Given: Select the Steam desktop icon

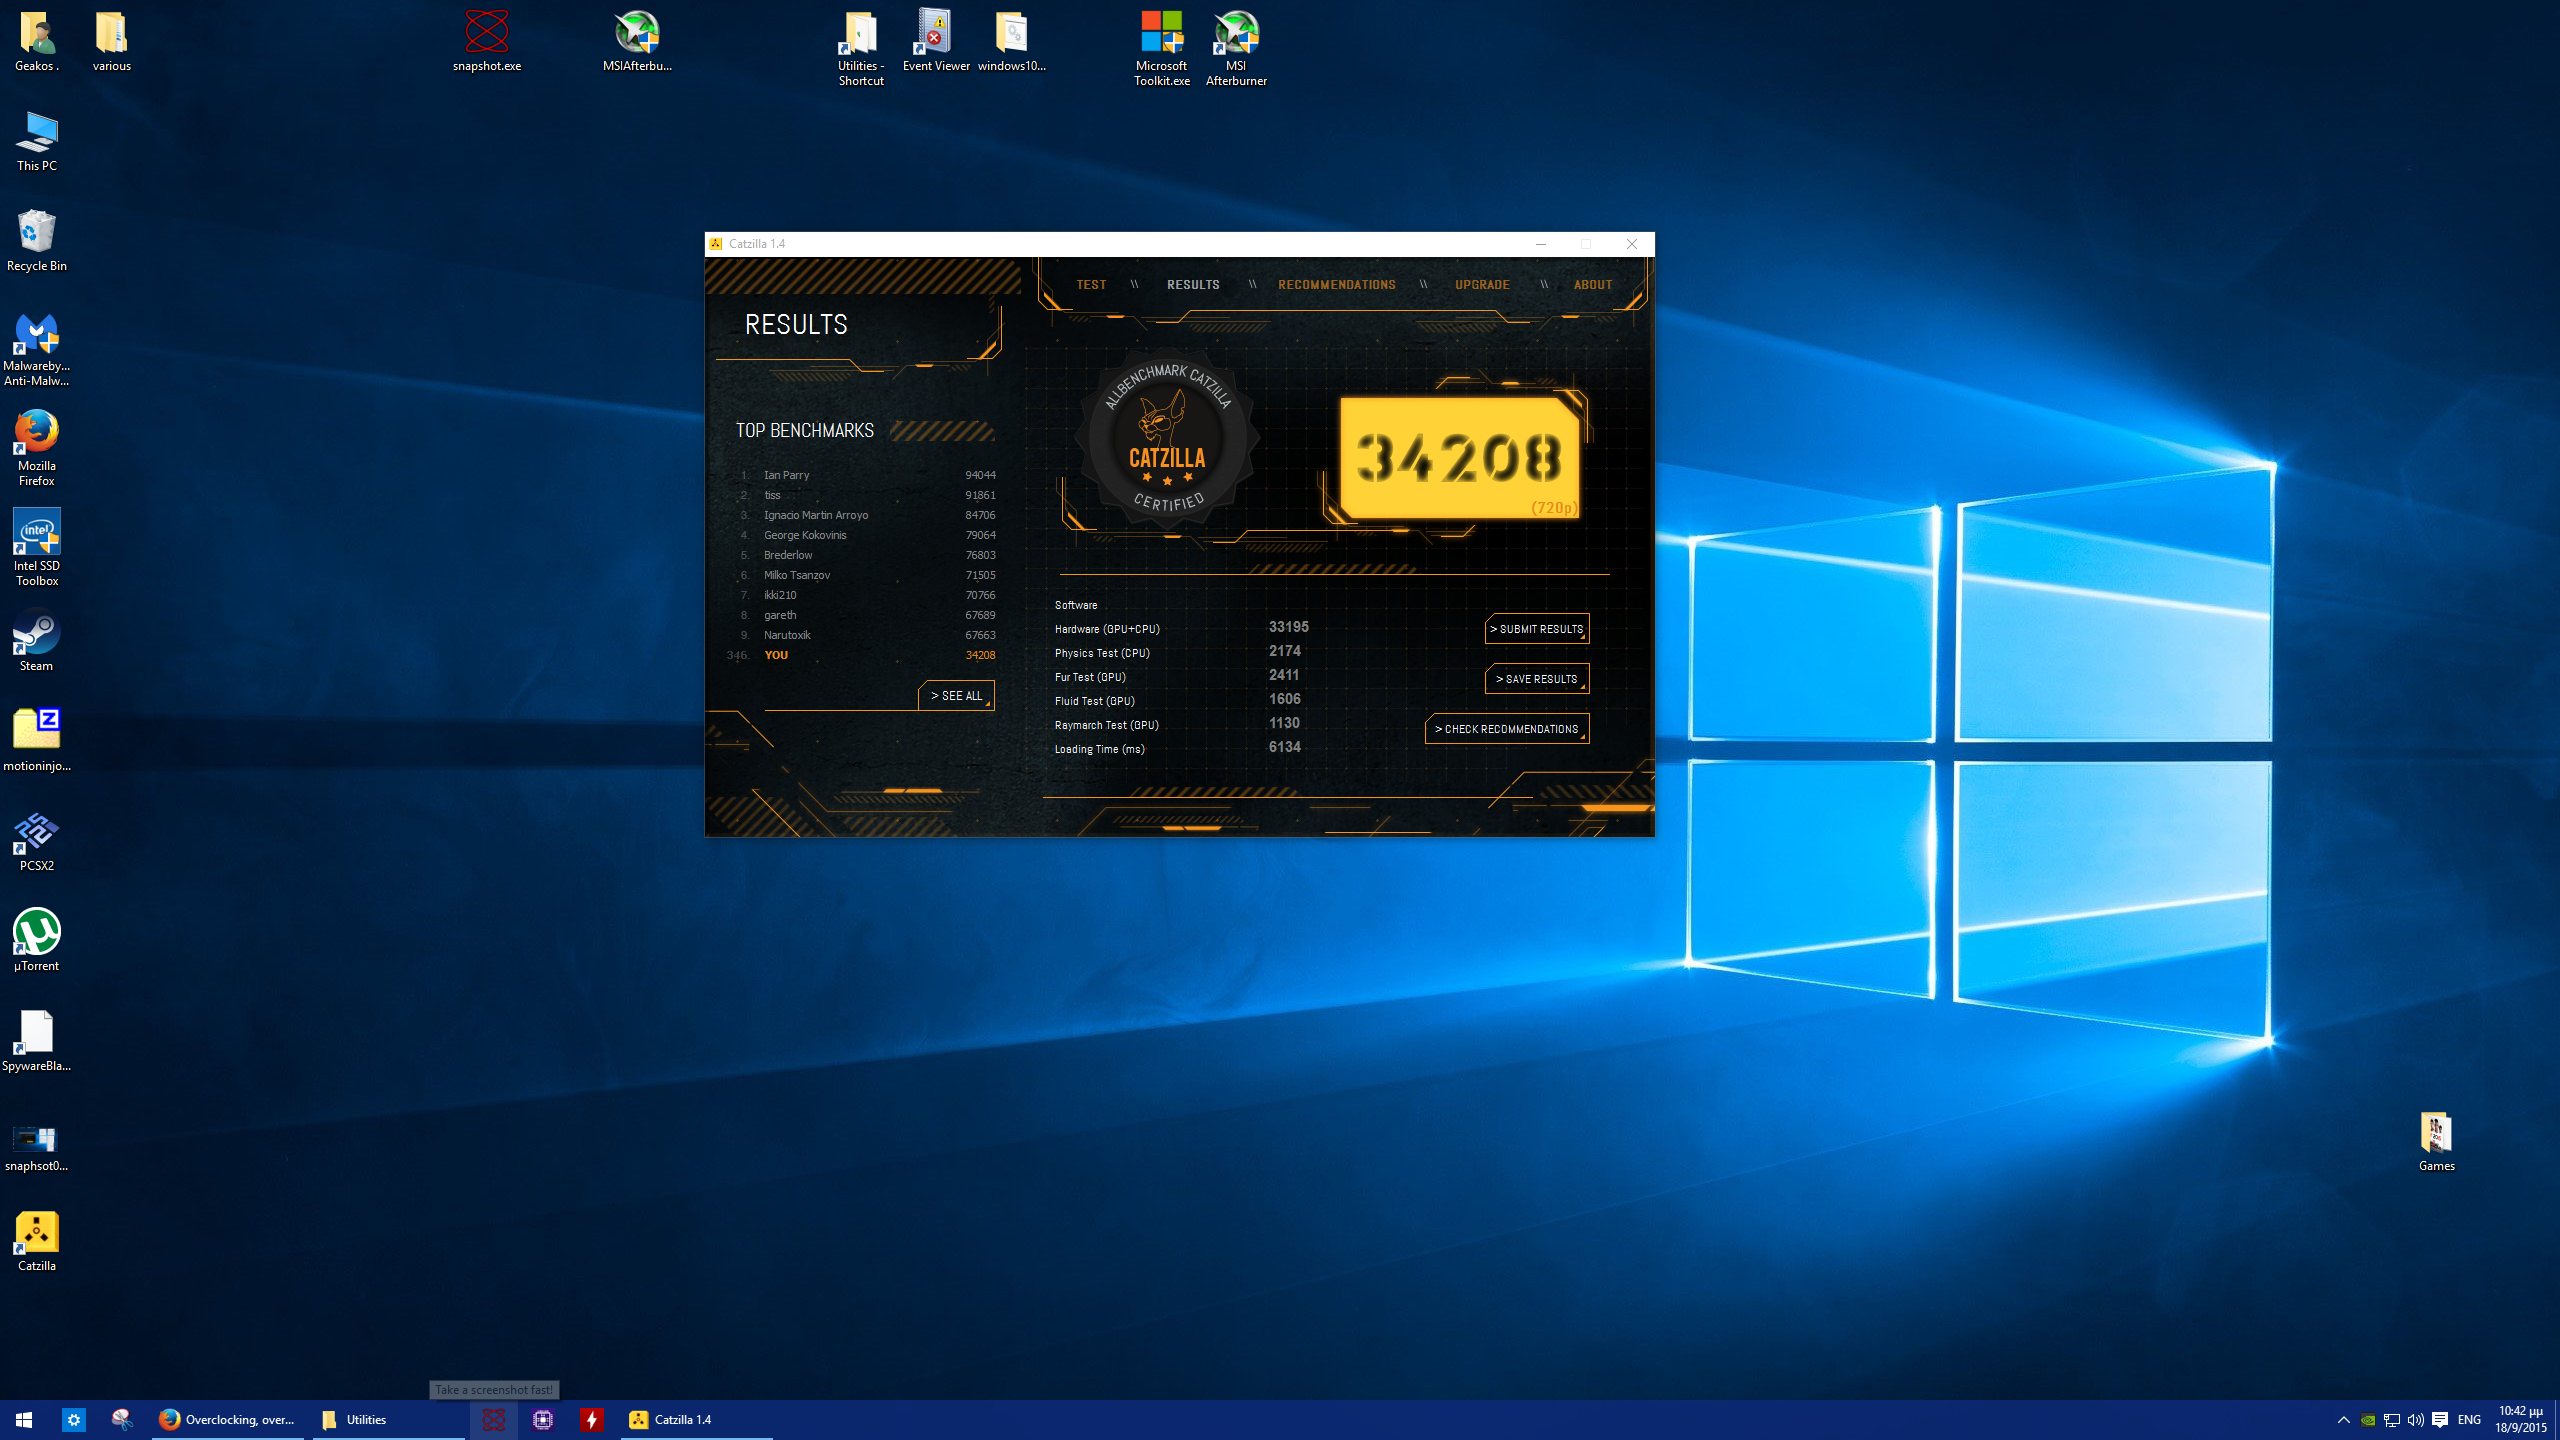Looking at the screenshot, I should tap(37, 641).
